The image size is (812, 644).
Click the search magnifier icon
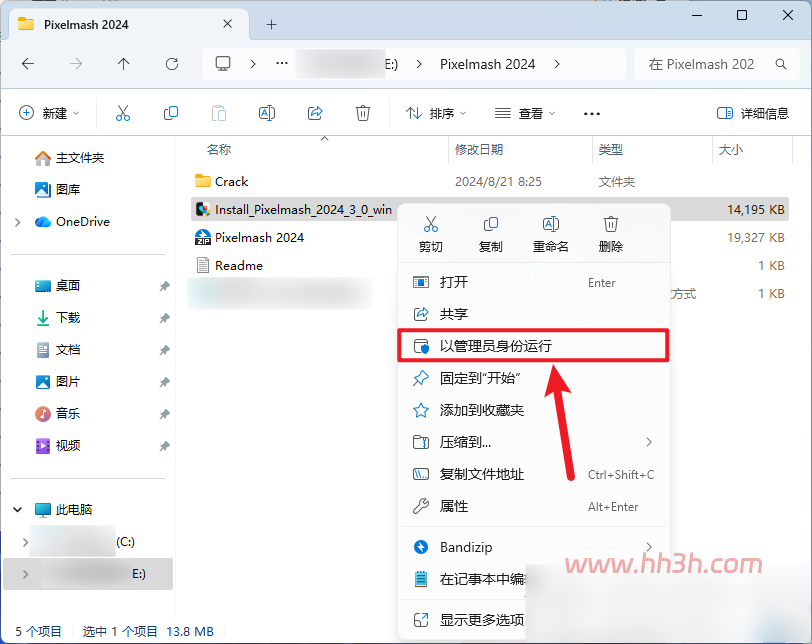(781, 64)
